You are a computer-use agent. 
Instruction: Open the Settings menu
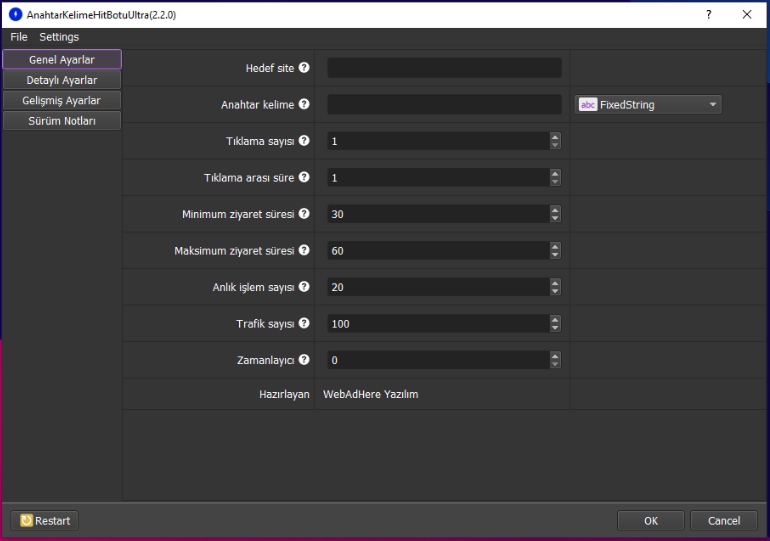59,37
